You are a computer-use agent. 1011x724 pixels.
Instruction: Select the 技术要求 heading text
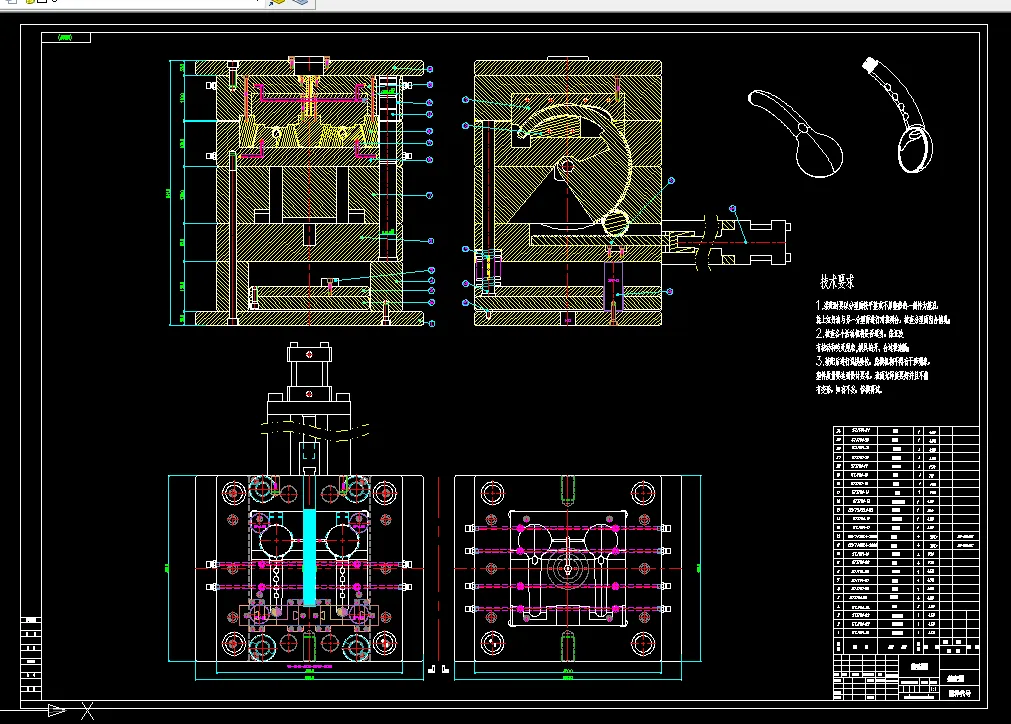coord(836,282)
